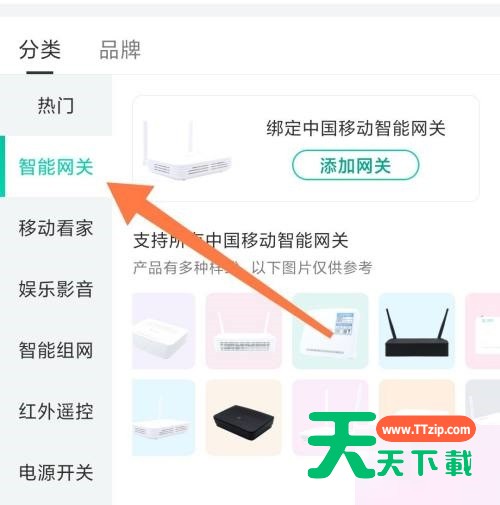This screenshot has height=505, width=500.
Task: Select 智能网关 in the sidebar
Action: pyautogui.click(x=56, y=167)
